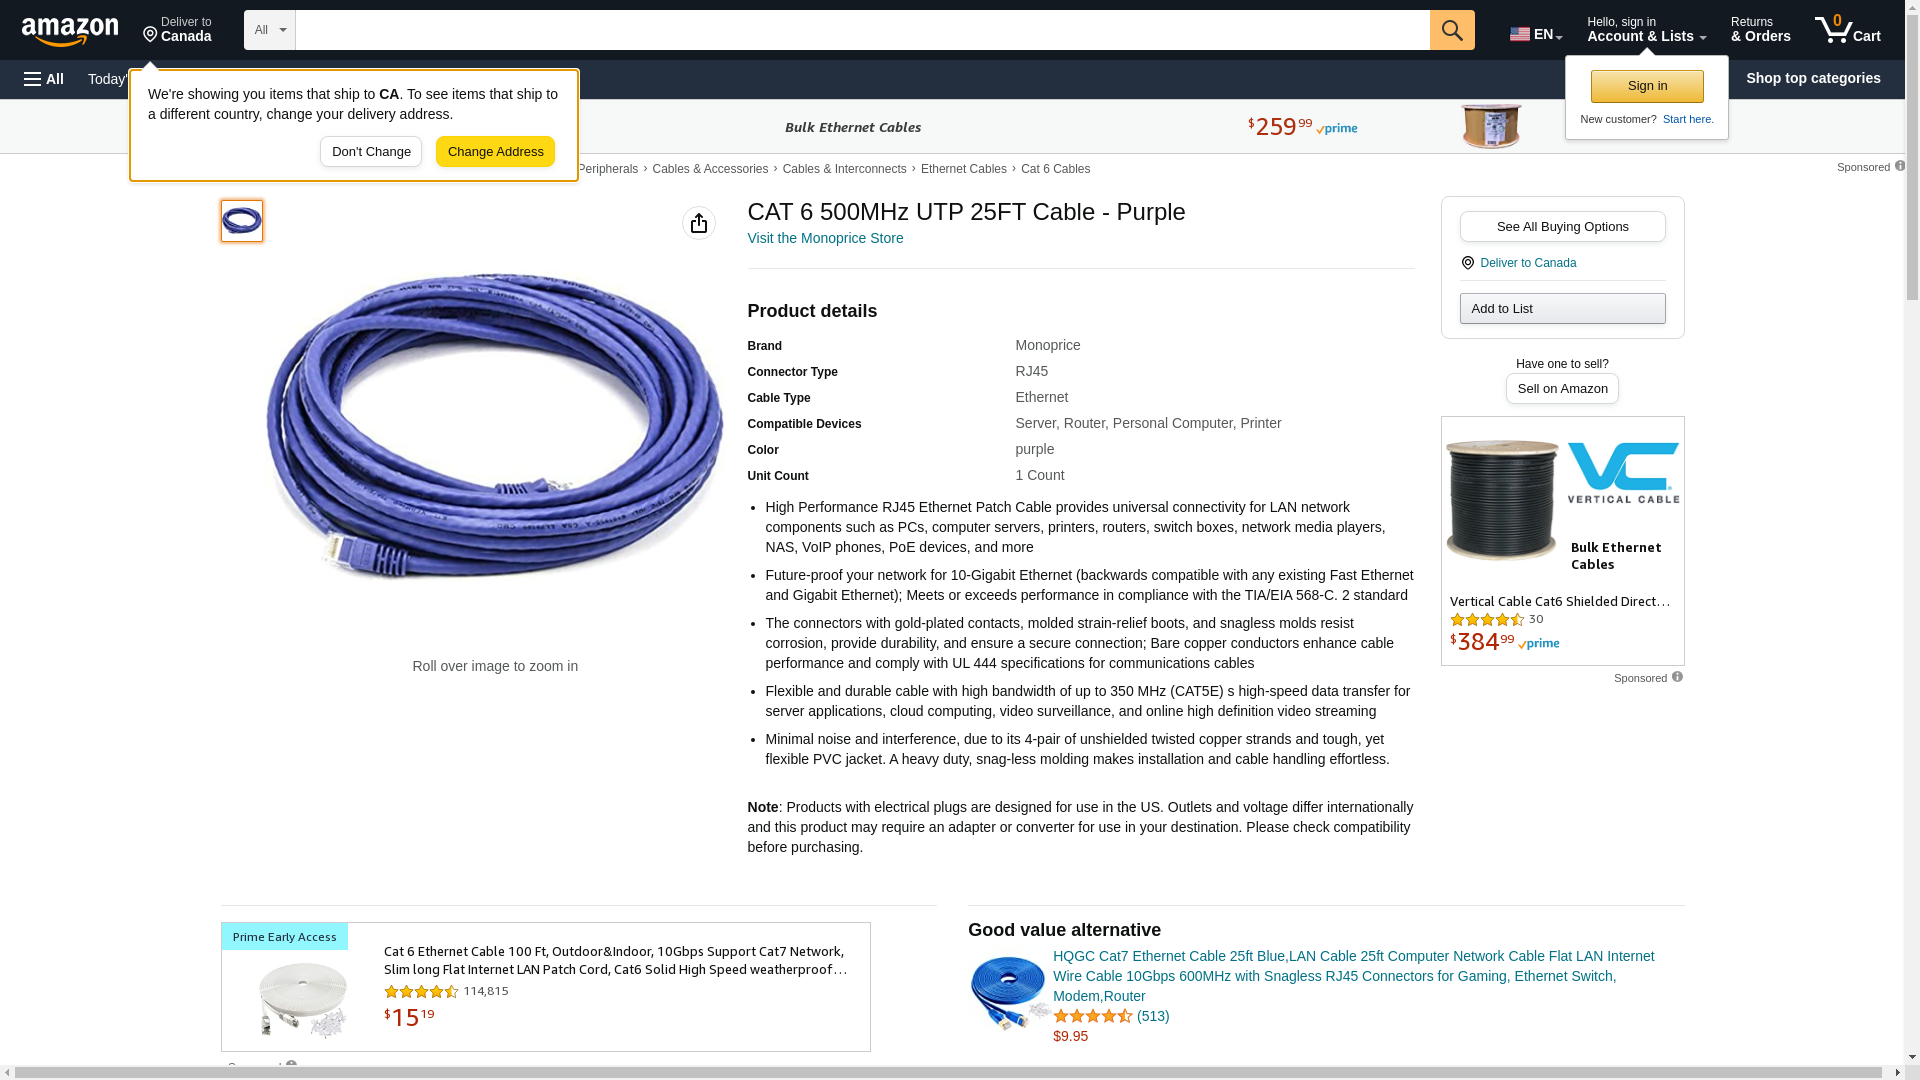Visit the Monoprice Store link
This screenshot has height=1080, width=1920.
pos(825,238)
